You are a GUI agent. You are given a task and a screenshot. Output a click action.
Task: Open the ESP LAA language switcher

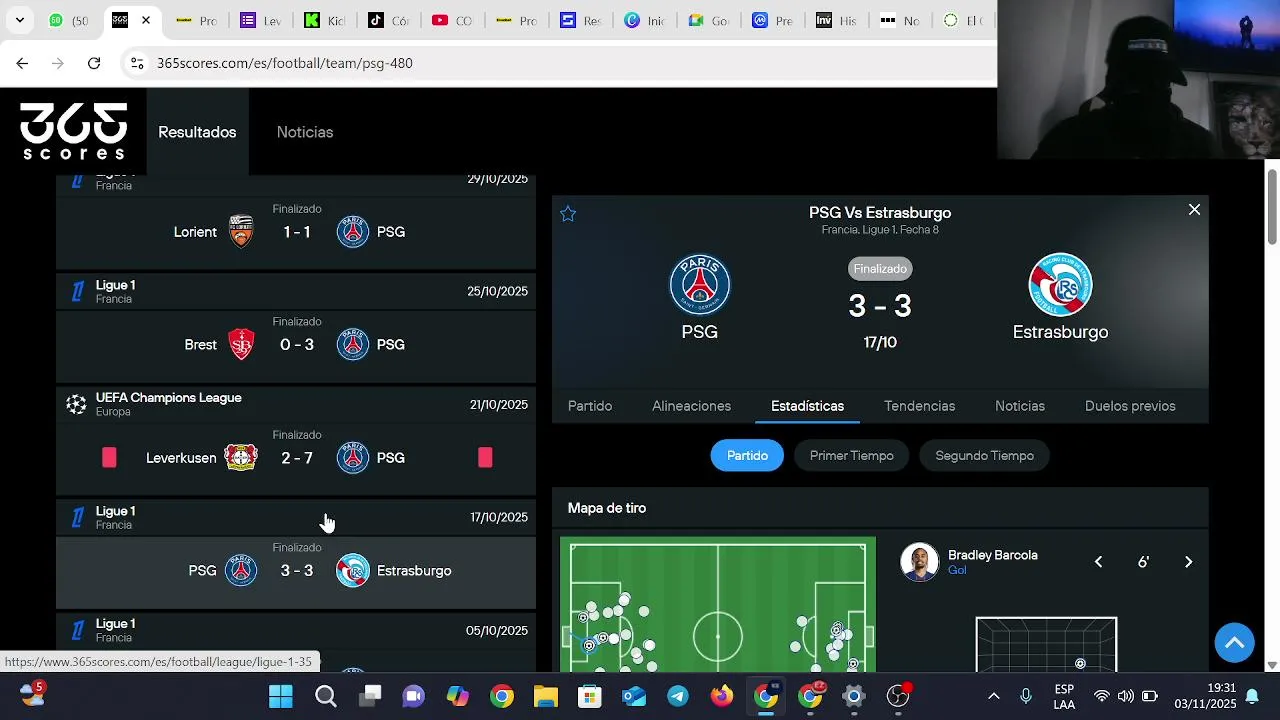click(x=1064, y=697)
